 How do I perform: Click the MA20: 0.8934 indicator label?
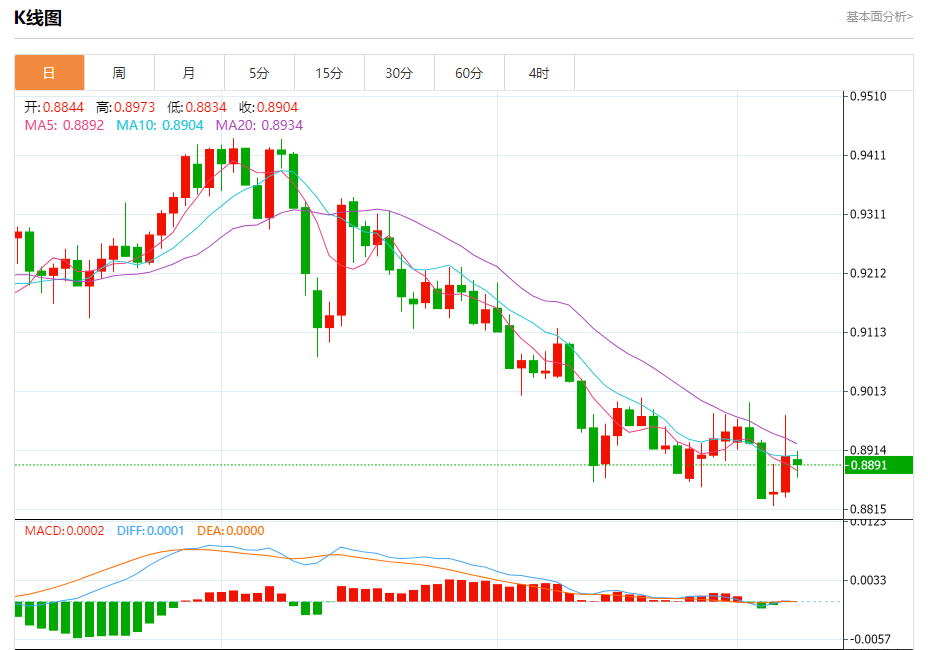(259, 125)
